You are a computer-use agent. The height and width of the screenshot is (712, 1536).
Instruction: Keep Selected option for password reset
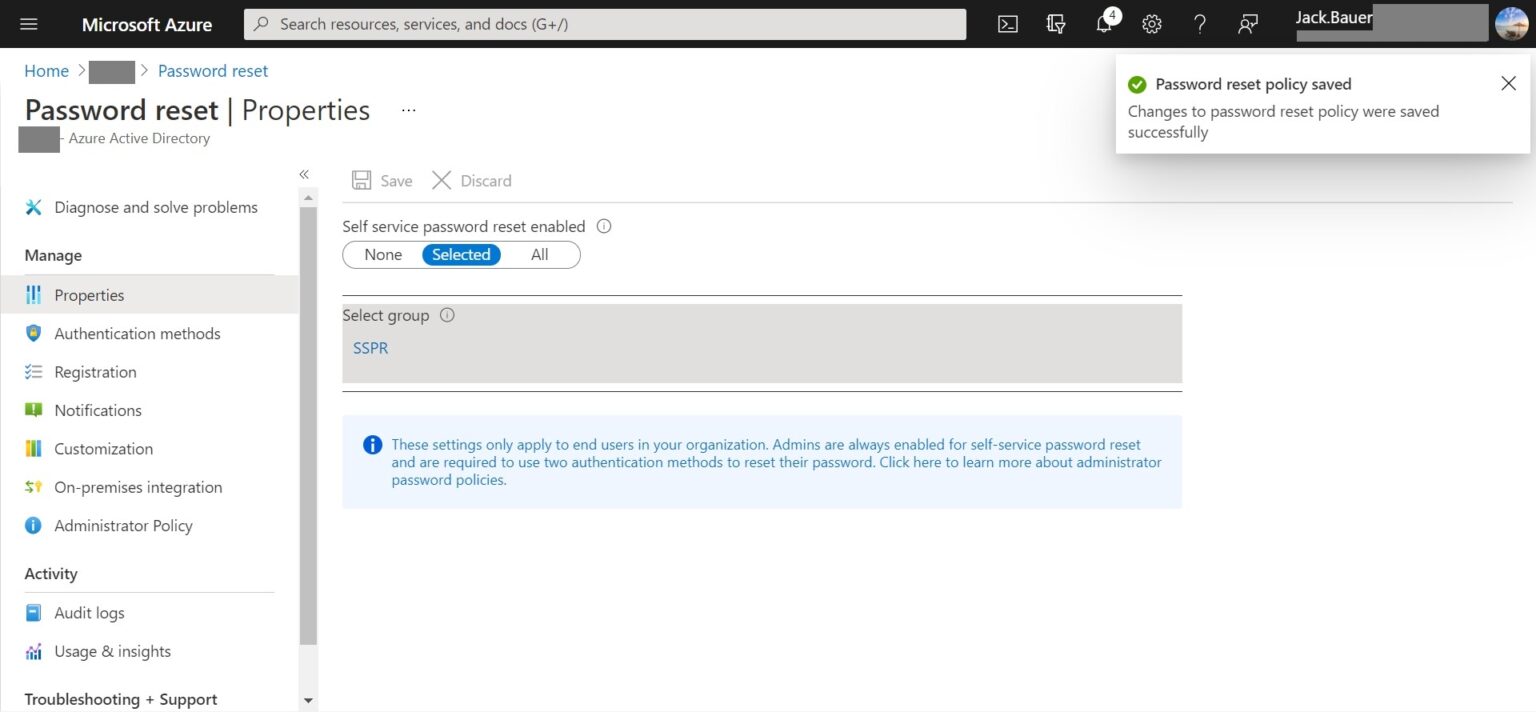[461, 254]
